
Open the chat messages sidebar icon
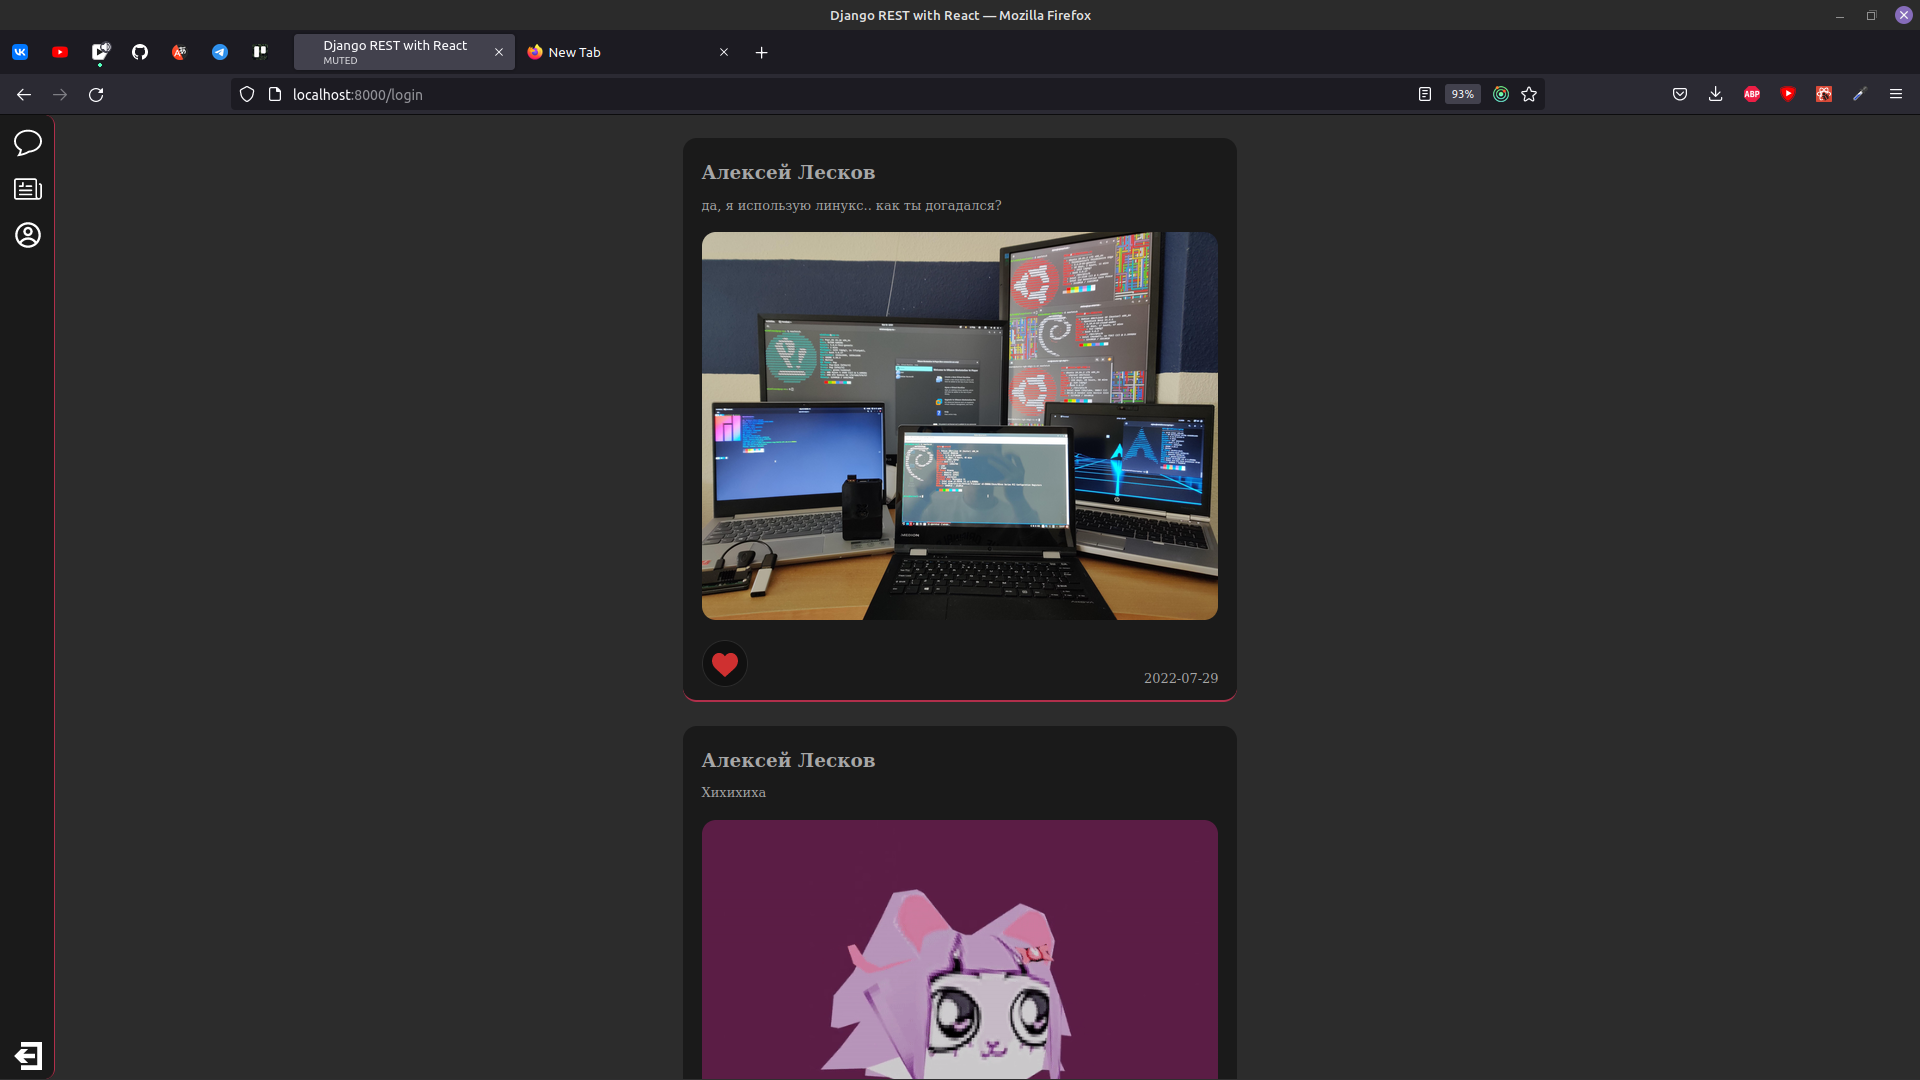[x=28, y=143]
